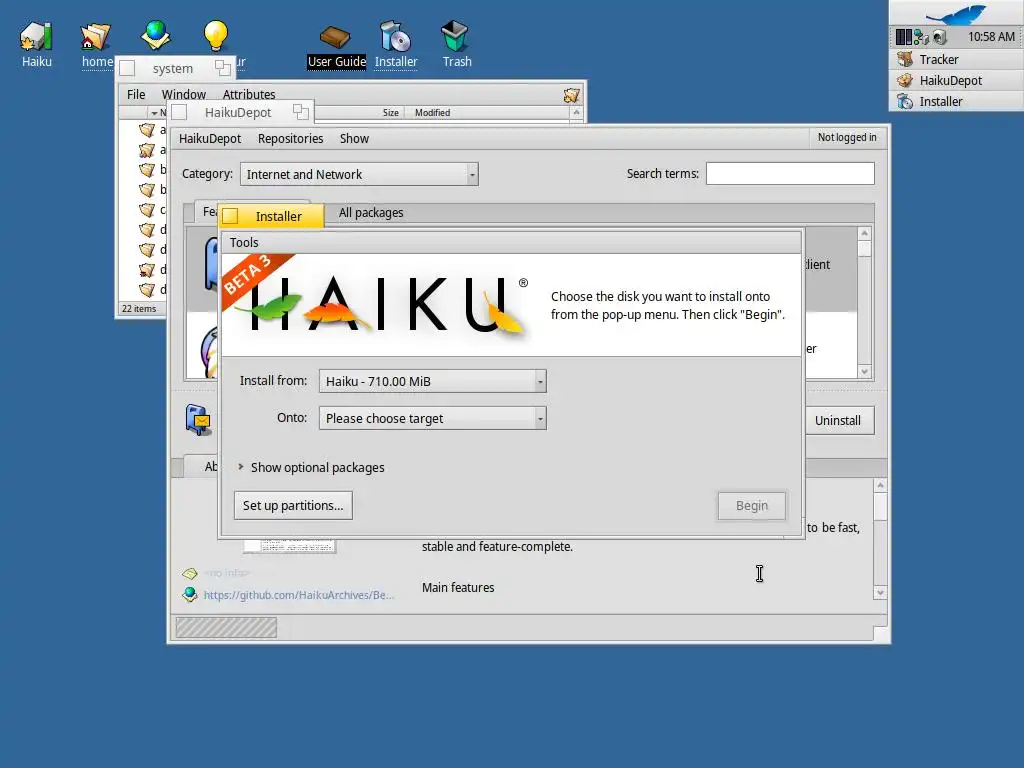Click description pane scrollbar down arrow
This screenshot has width=1024, height=768.
coord(880,593)
